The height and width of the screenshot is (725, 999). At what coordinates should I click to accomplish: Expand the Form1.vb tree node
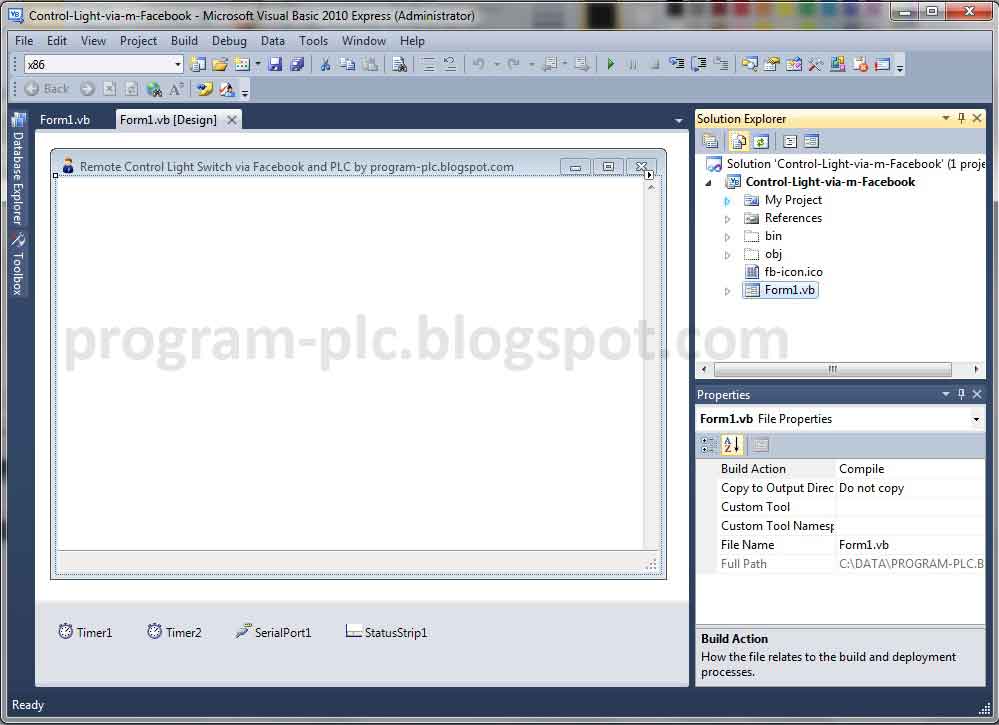pyautogui.click(x=727, y=291)
